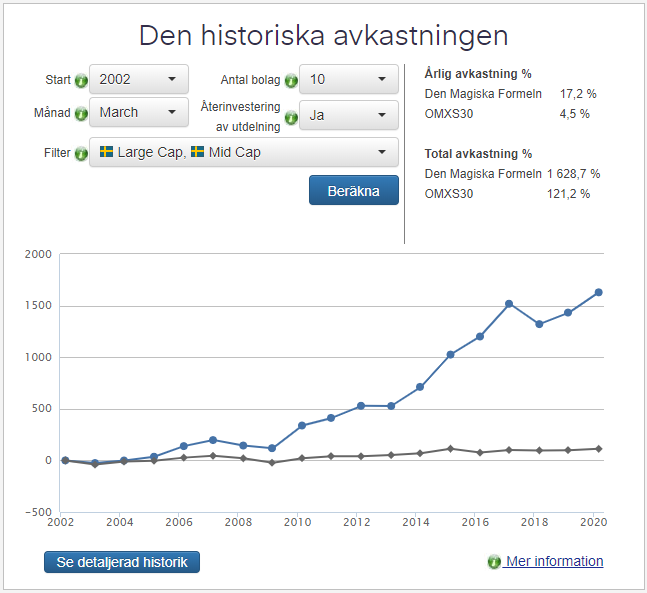Screen dimensions: 647x593
Task: Open the Månad dropdown showing March
Action: pyautogui.click(x=139, y=112)
